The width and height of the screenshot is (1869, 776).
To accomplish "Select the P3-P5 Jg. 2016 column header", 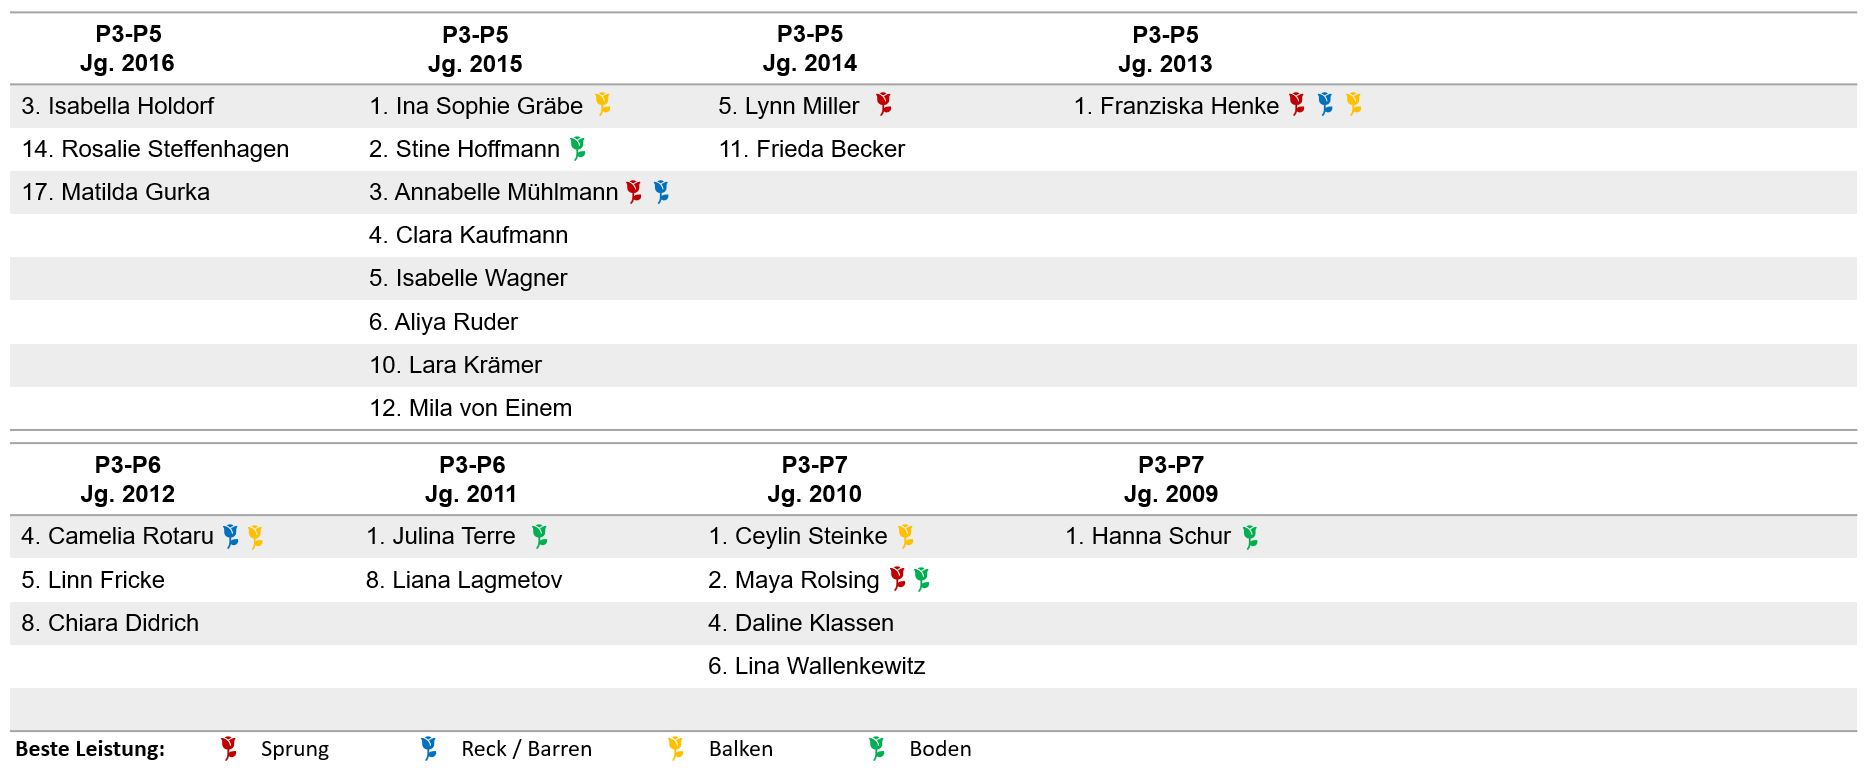I will [128, 49].
